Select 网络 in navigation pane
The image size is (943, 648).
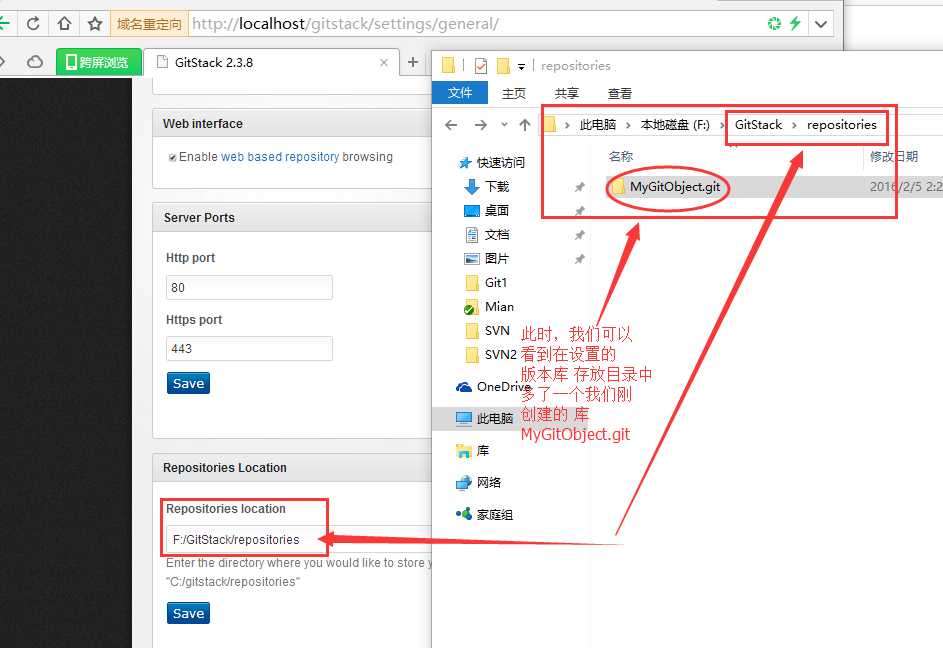[x=488, y=483]
